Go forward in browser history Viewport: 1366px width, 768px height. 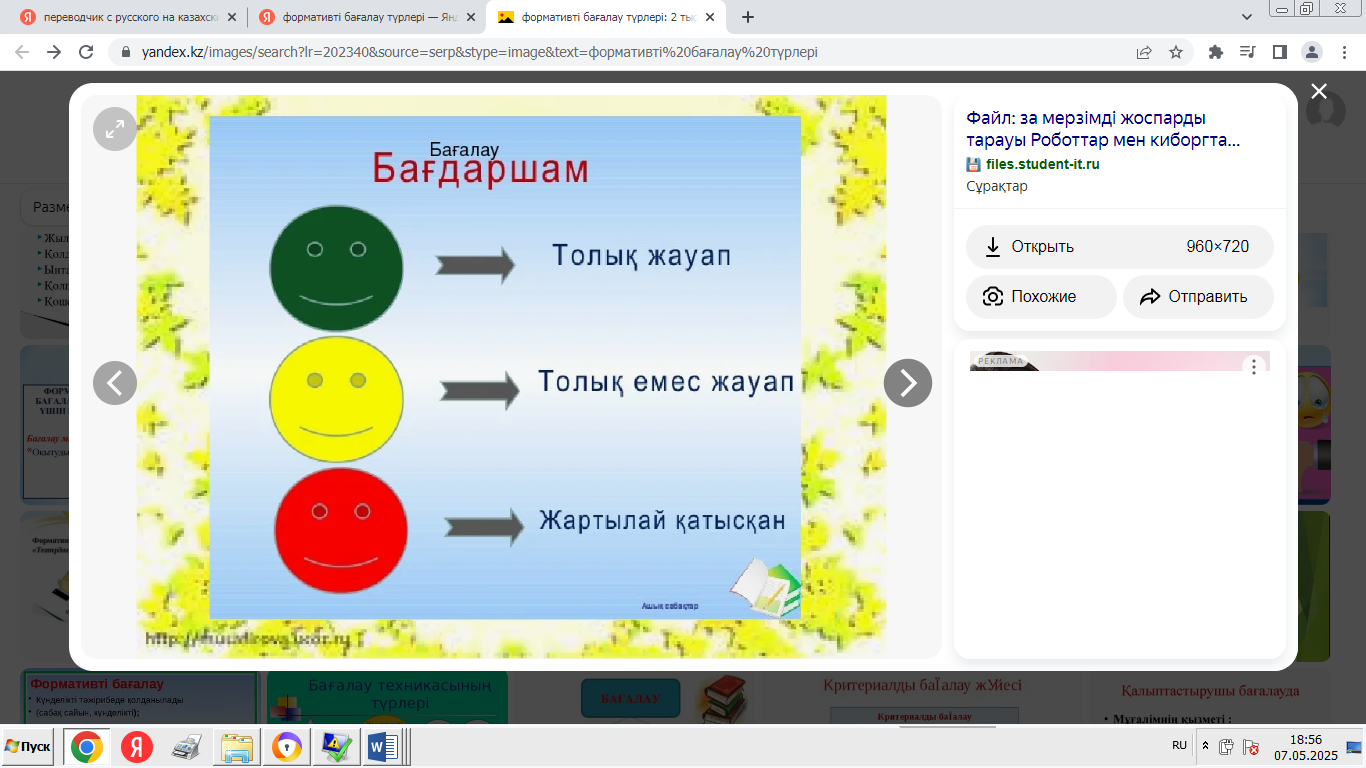pos(54,52)
